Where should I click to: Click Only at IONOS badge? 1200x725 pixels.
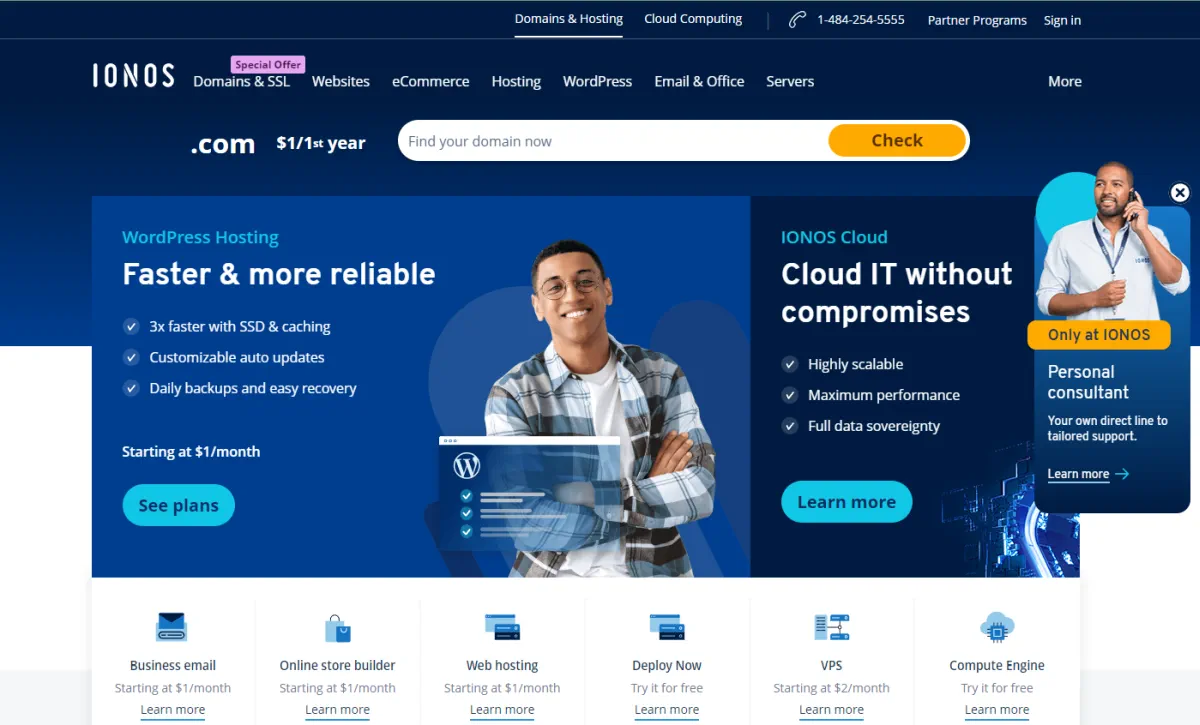[1099, 335]
